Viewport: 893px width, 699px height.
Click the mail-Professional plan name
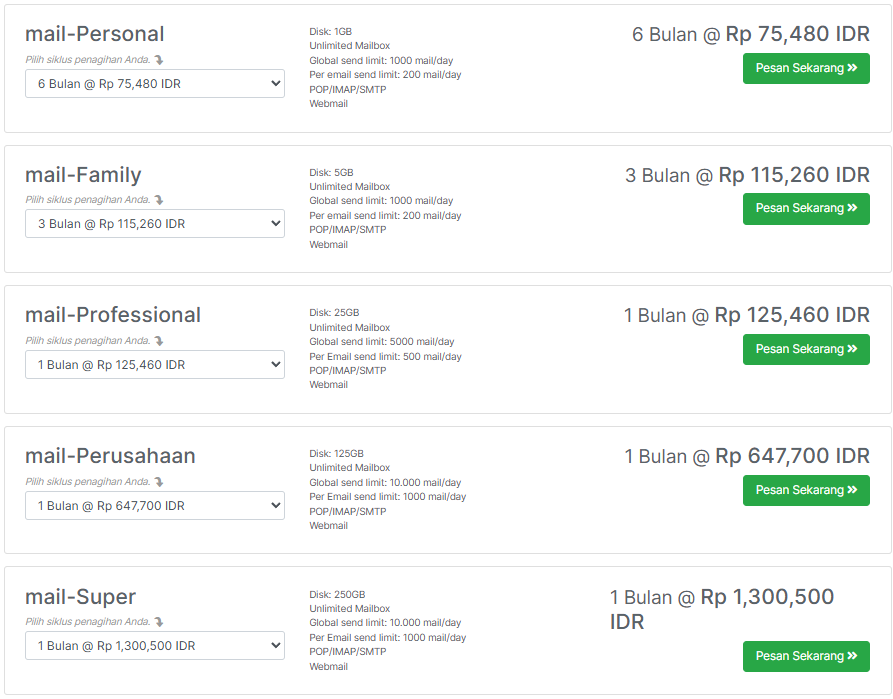click(113, 315)
